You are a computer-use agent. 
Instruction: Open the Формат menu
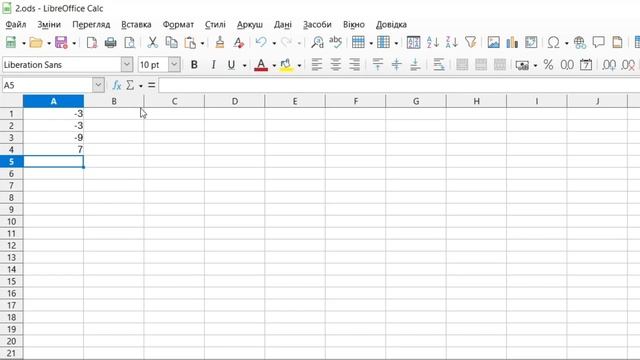178,24
